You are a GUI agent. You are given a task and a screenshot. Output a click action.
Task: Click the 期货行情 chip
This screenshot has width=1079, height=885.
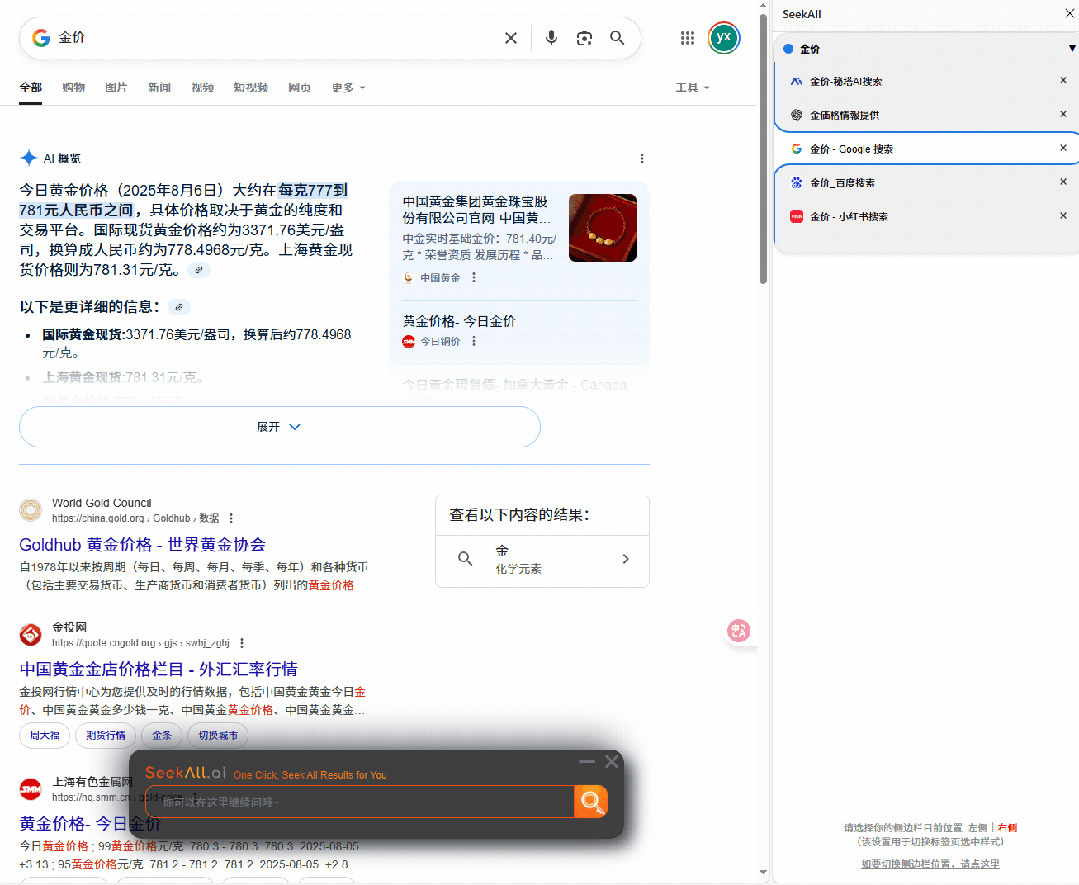pos(106,736)
